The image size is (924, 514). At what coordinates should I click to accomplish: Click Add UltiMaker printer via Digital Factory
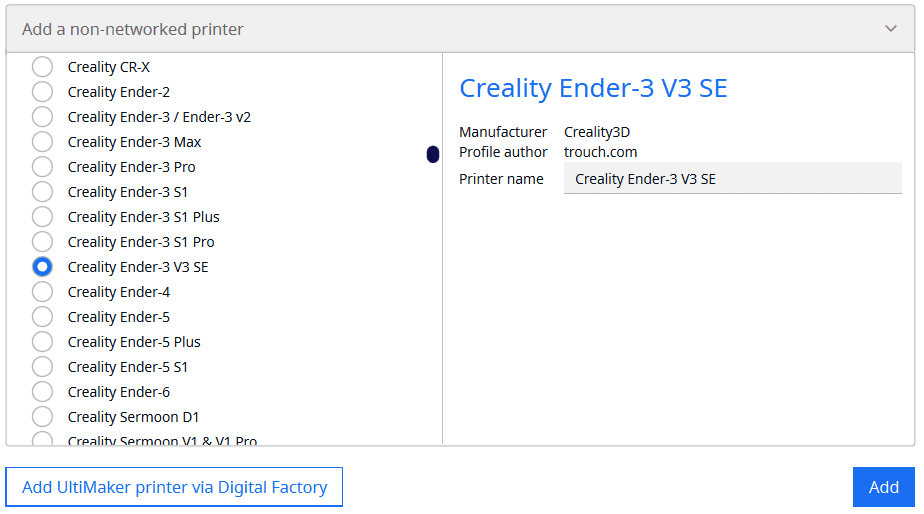[174, 487]
